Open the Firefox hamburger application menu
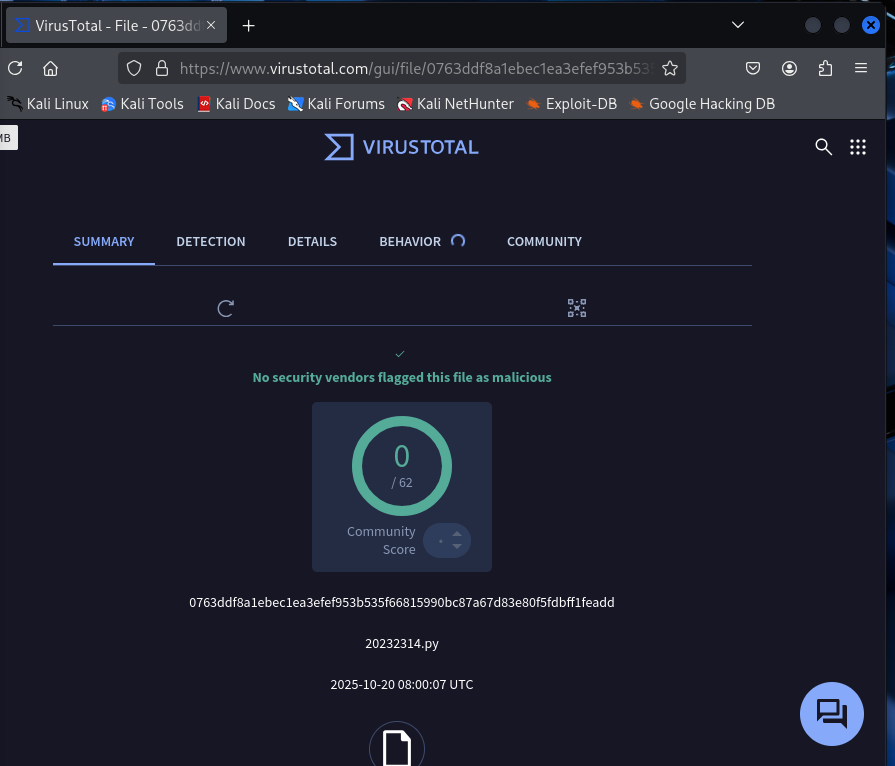The height and width of the screenshot is (766, 895). coord(861,68)
